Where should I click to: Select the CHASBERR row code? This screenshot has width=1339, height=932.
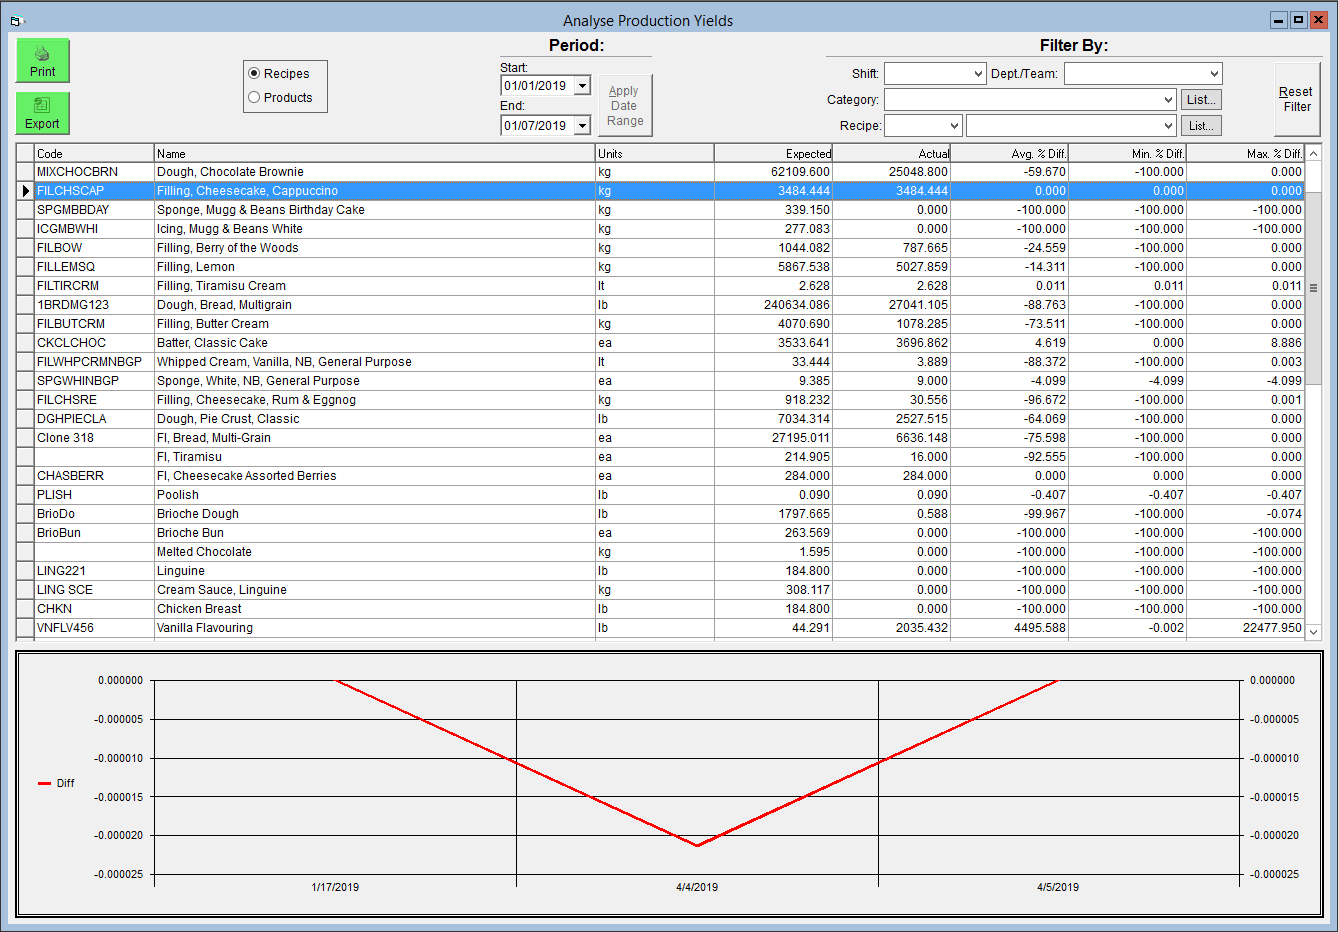point(94,476)
